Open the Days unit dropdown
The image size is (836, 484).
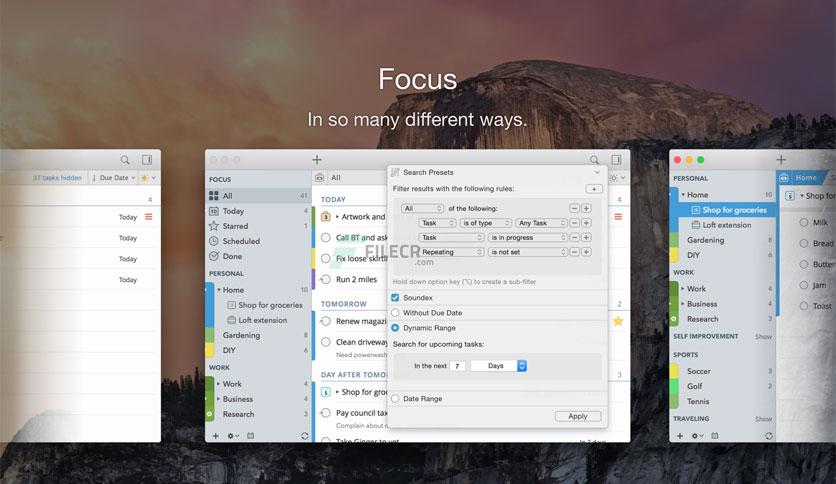[x=499, y=366]
